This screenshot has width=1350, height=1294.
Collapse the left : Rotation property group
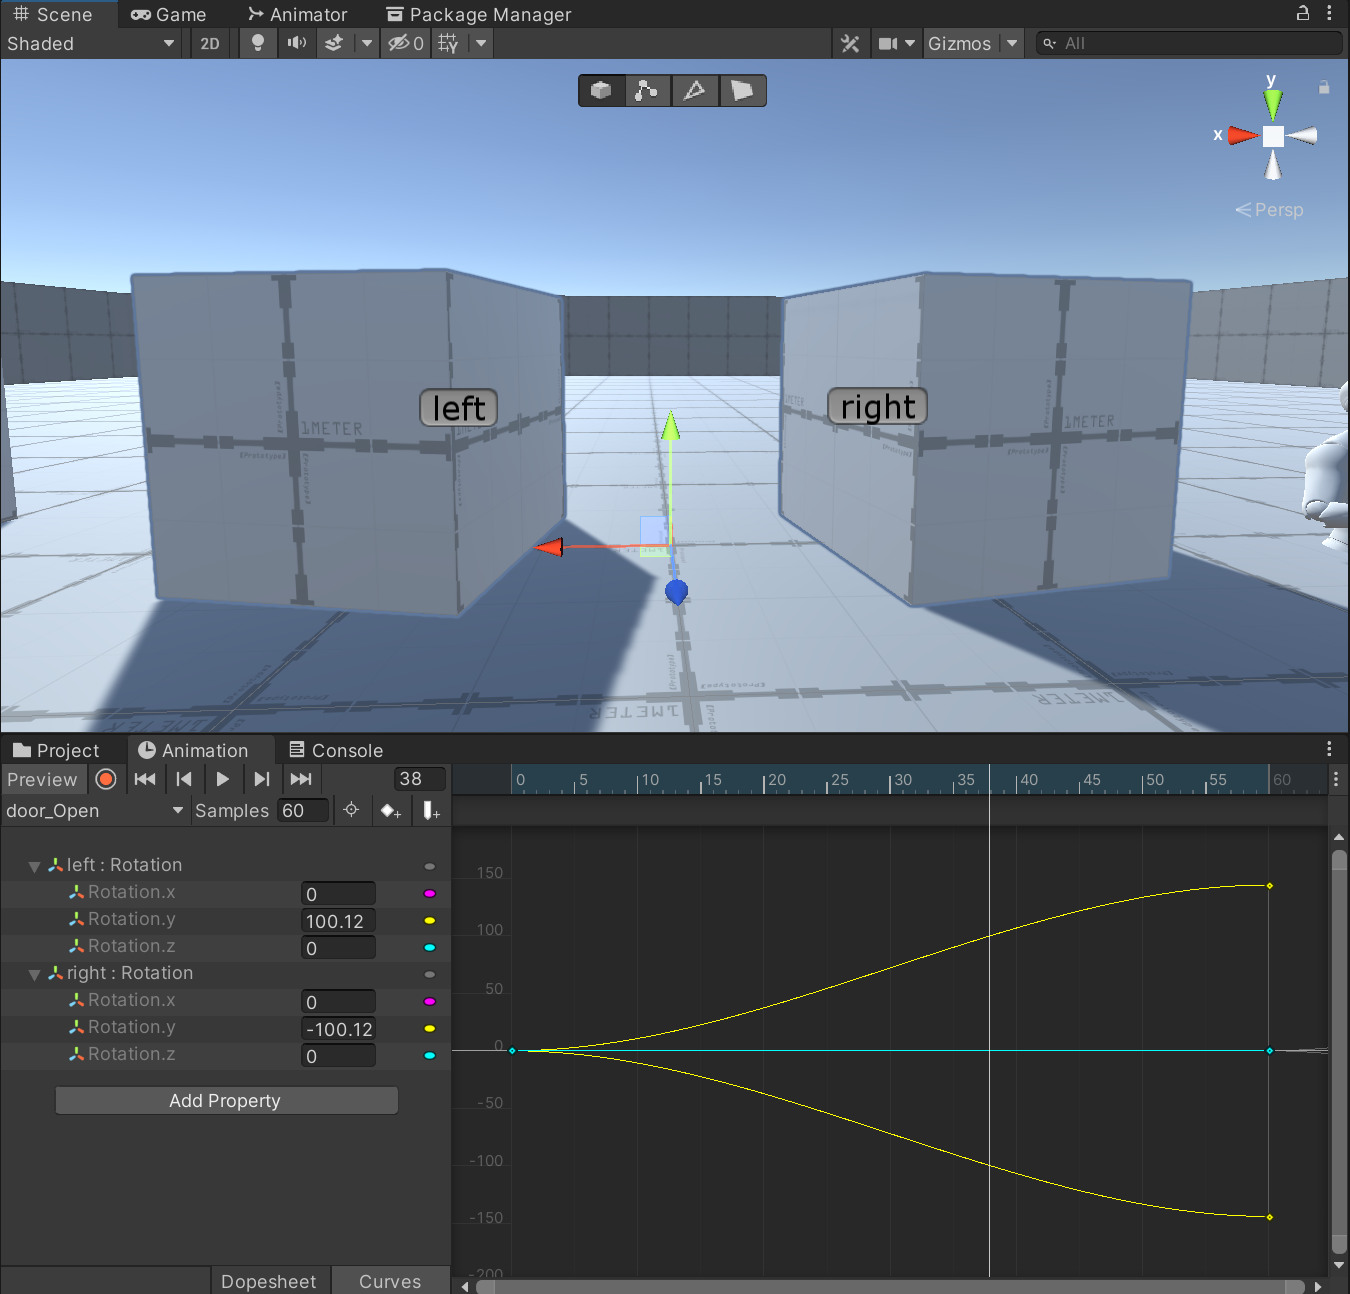(34, 866)
